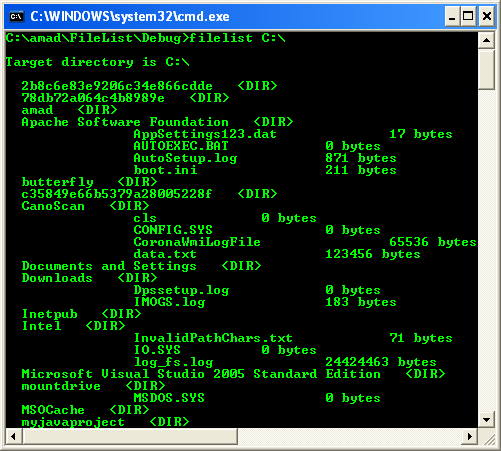Click the '183 bytes' size value
Image resolution: width=501 pixels, height=451 pixels.
click(361, 302)
